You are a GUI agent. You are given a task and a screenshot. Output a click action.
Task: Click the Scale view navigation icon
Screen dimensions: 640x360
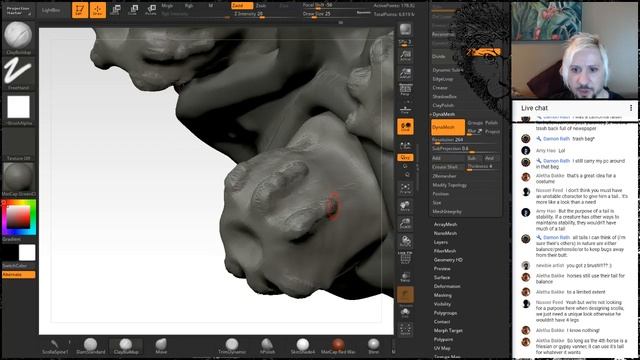click(x=405, y=223)
